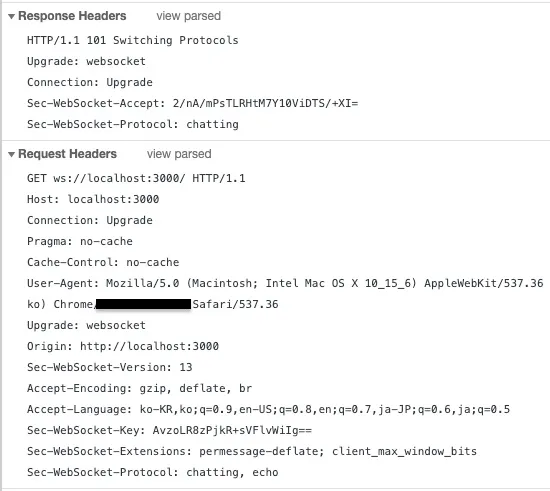Click the GET ws://localhost:3000/ request line
Image resolution: width=550 pixels, height=491 pixels.
point(136,178)
